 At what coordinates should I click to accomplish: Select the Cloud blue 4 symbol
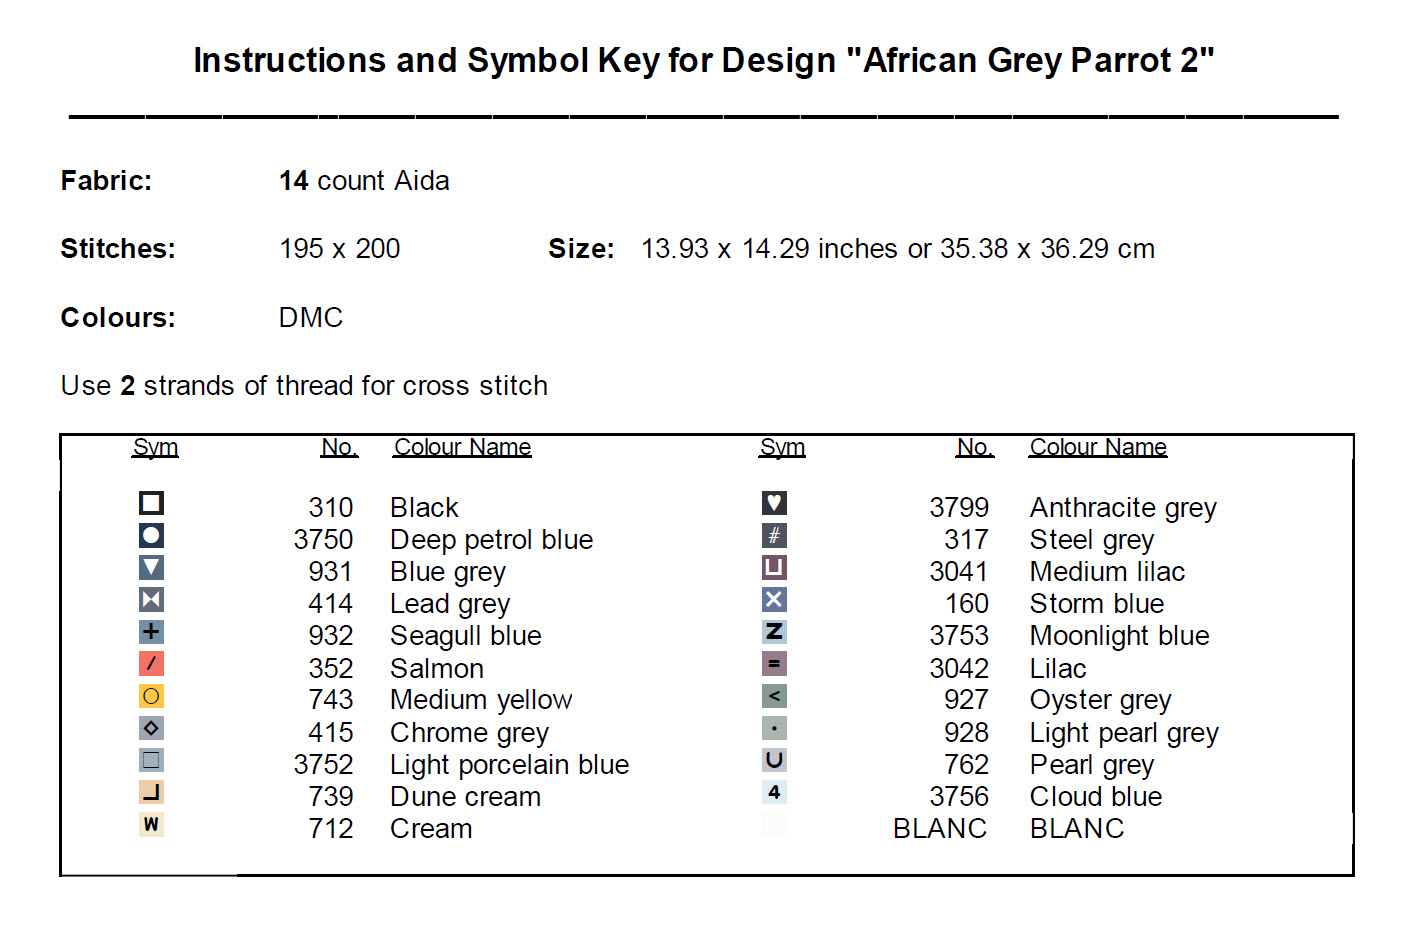pos(774,792)
